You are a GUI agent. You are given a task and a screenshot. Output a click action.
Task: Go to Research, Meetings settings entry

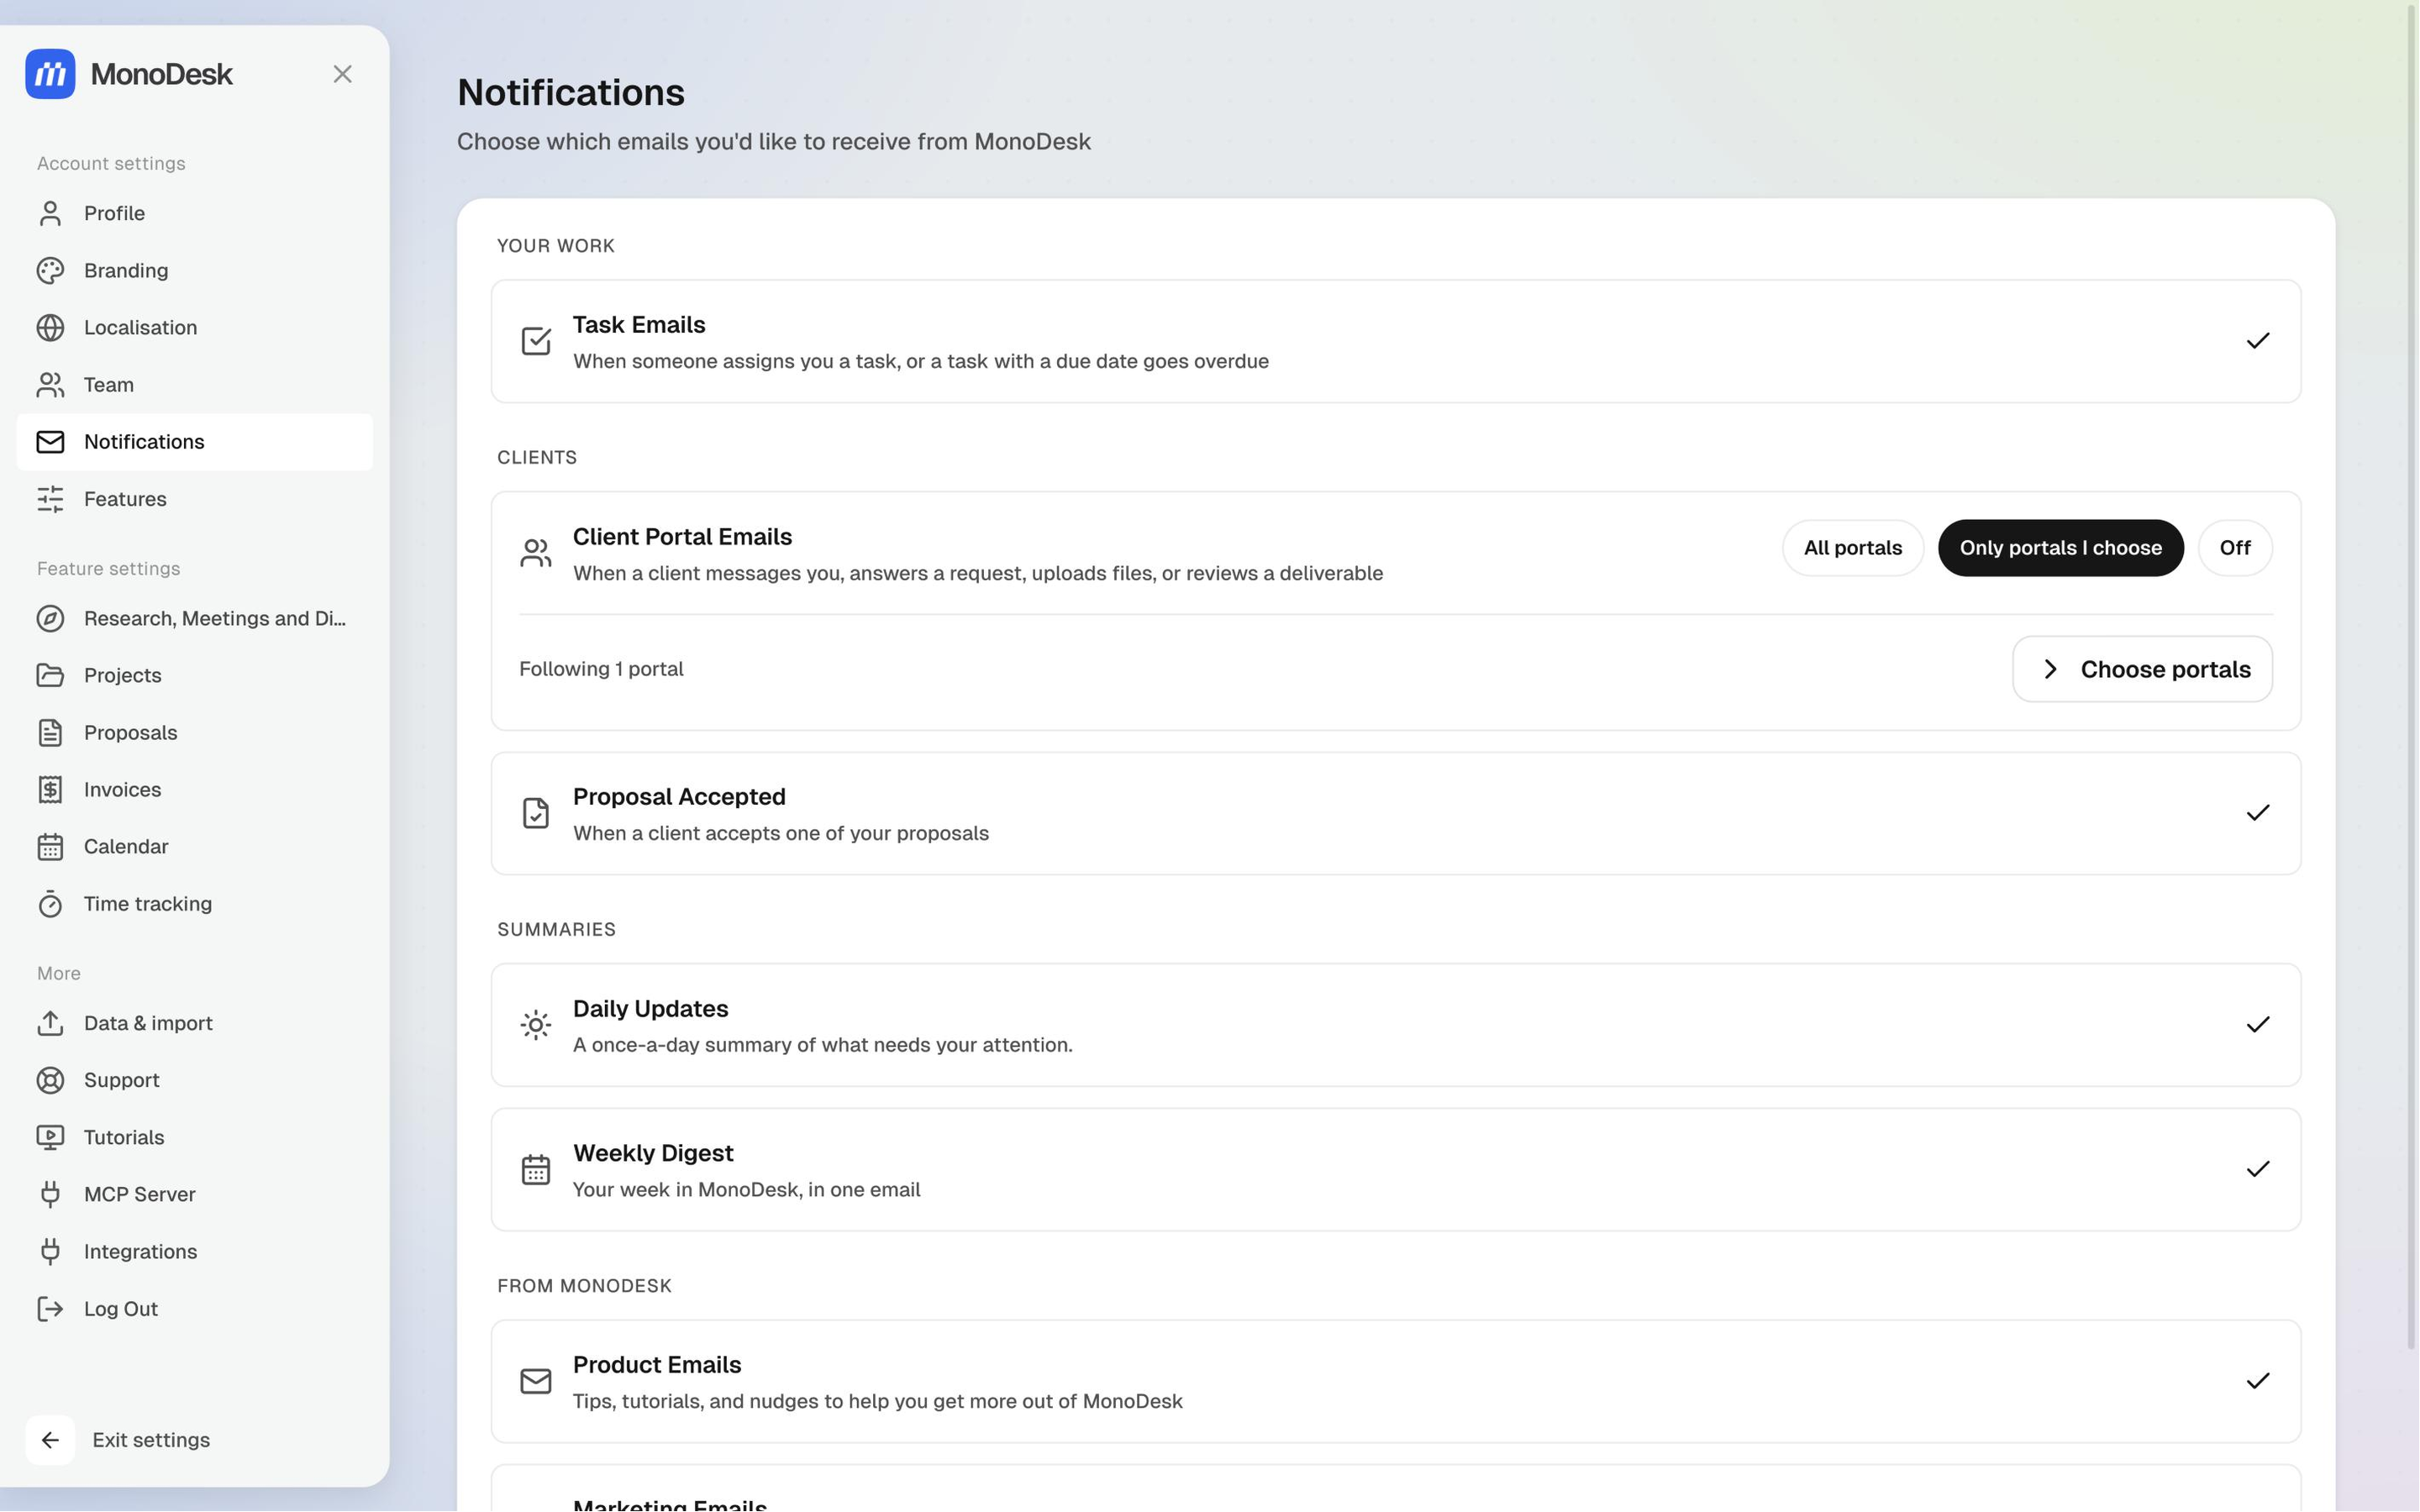[x=195, y=618]
